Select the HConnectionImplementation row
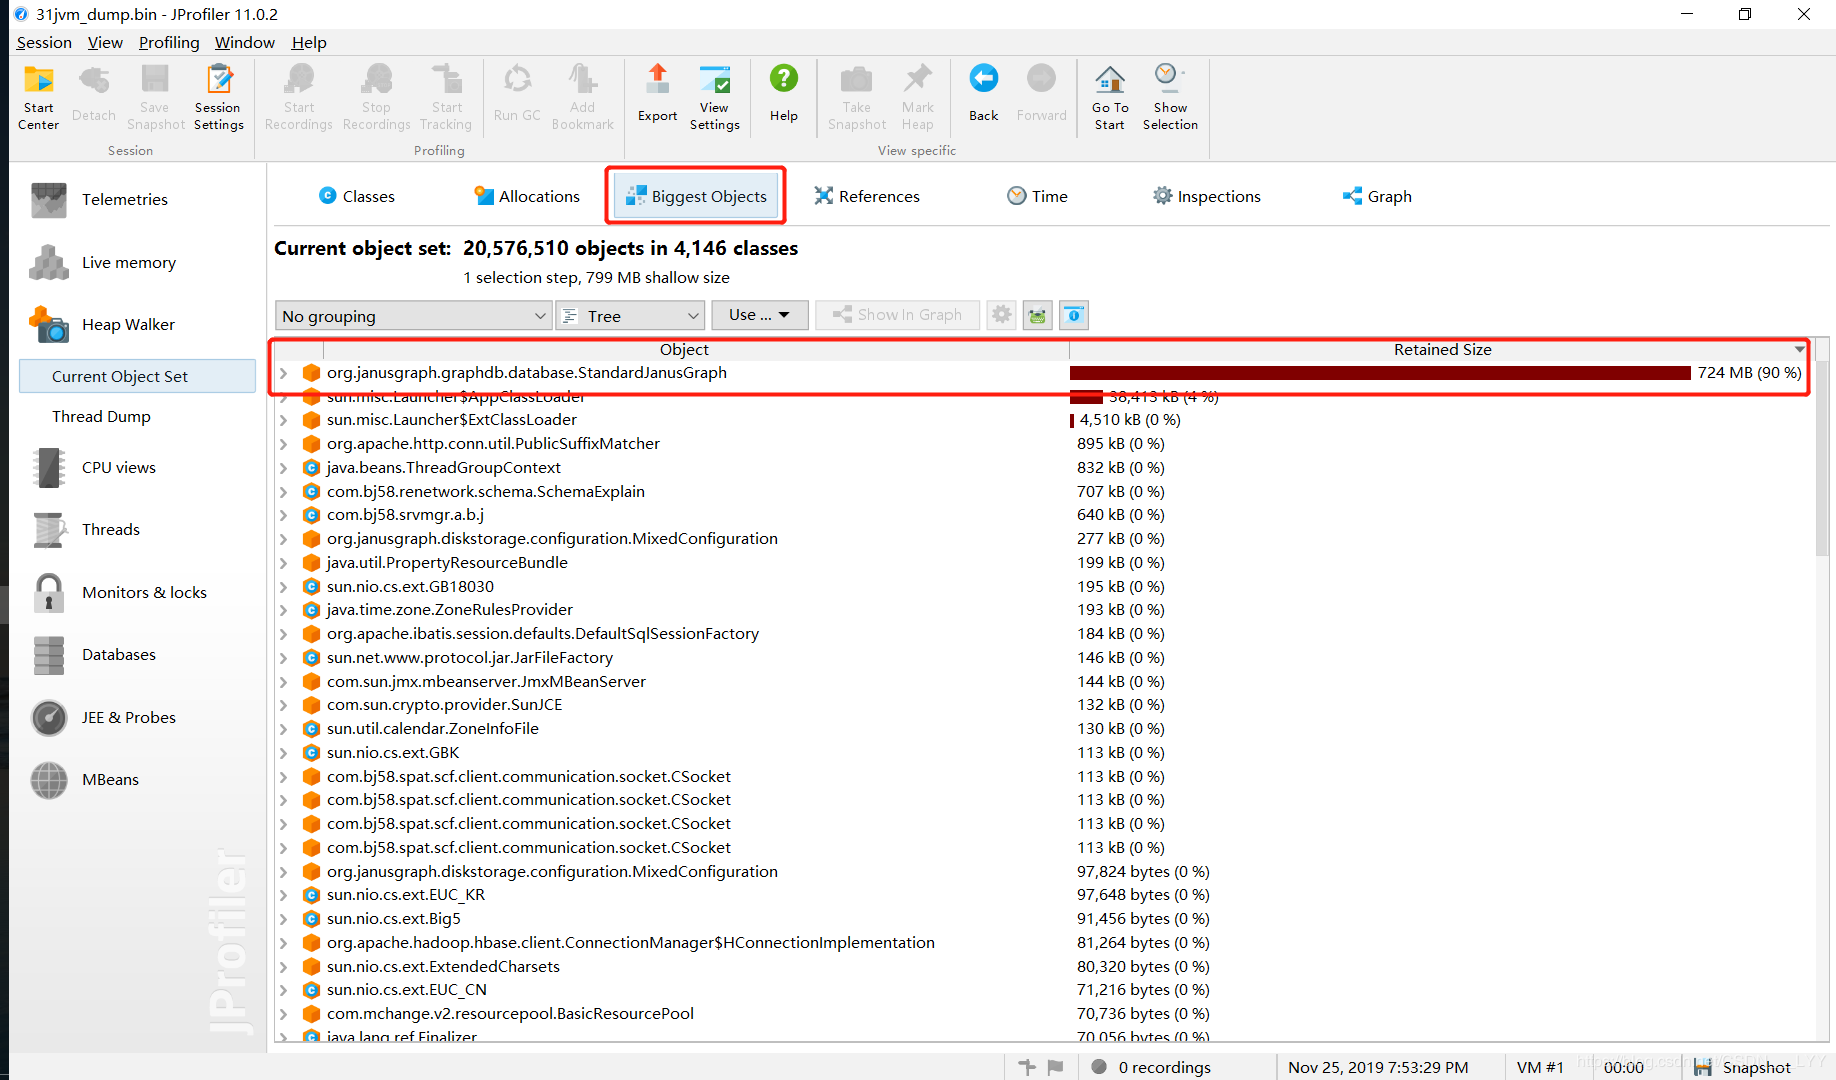The height and width of the screenshot is (1080, 1836). (1042, 943)
